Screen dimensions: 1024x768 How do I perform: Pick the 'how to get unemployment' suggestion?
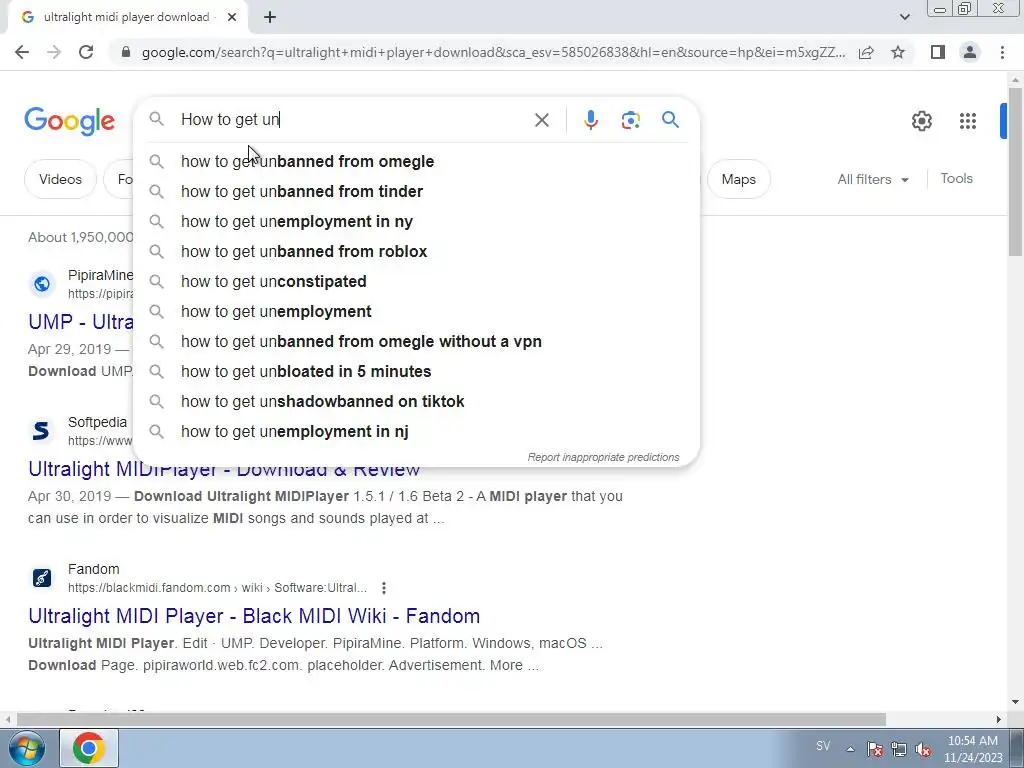point(416,312)
